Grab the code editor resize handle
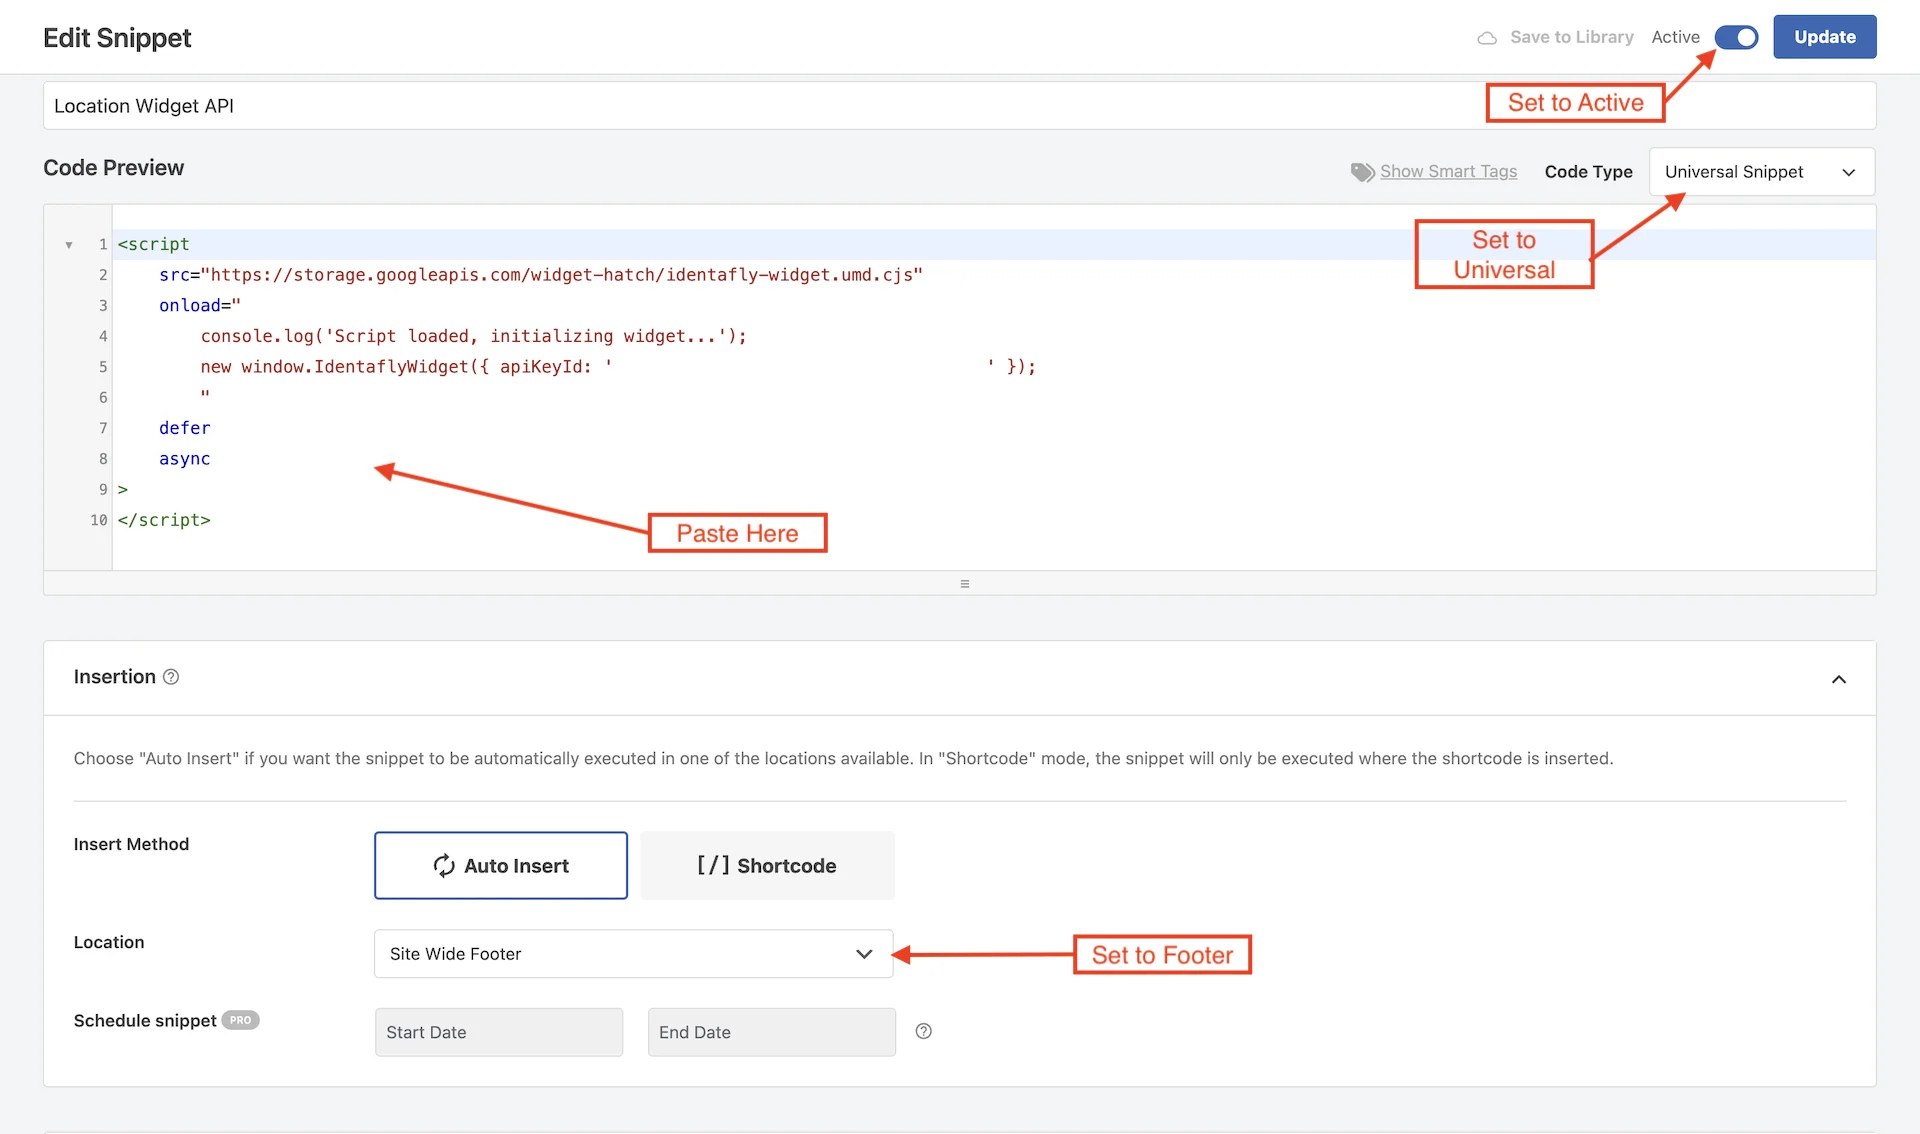Screen dimensions: 1920x1134 tap(965, 584)
